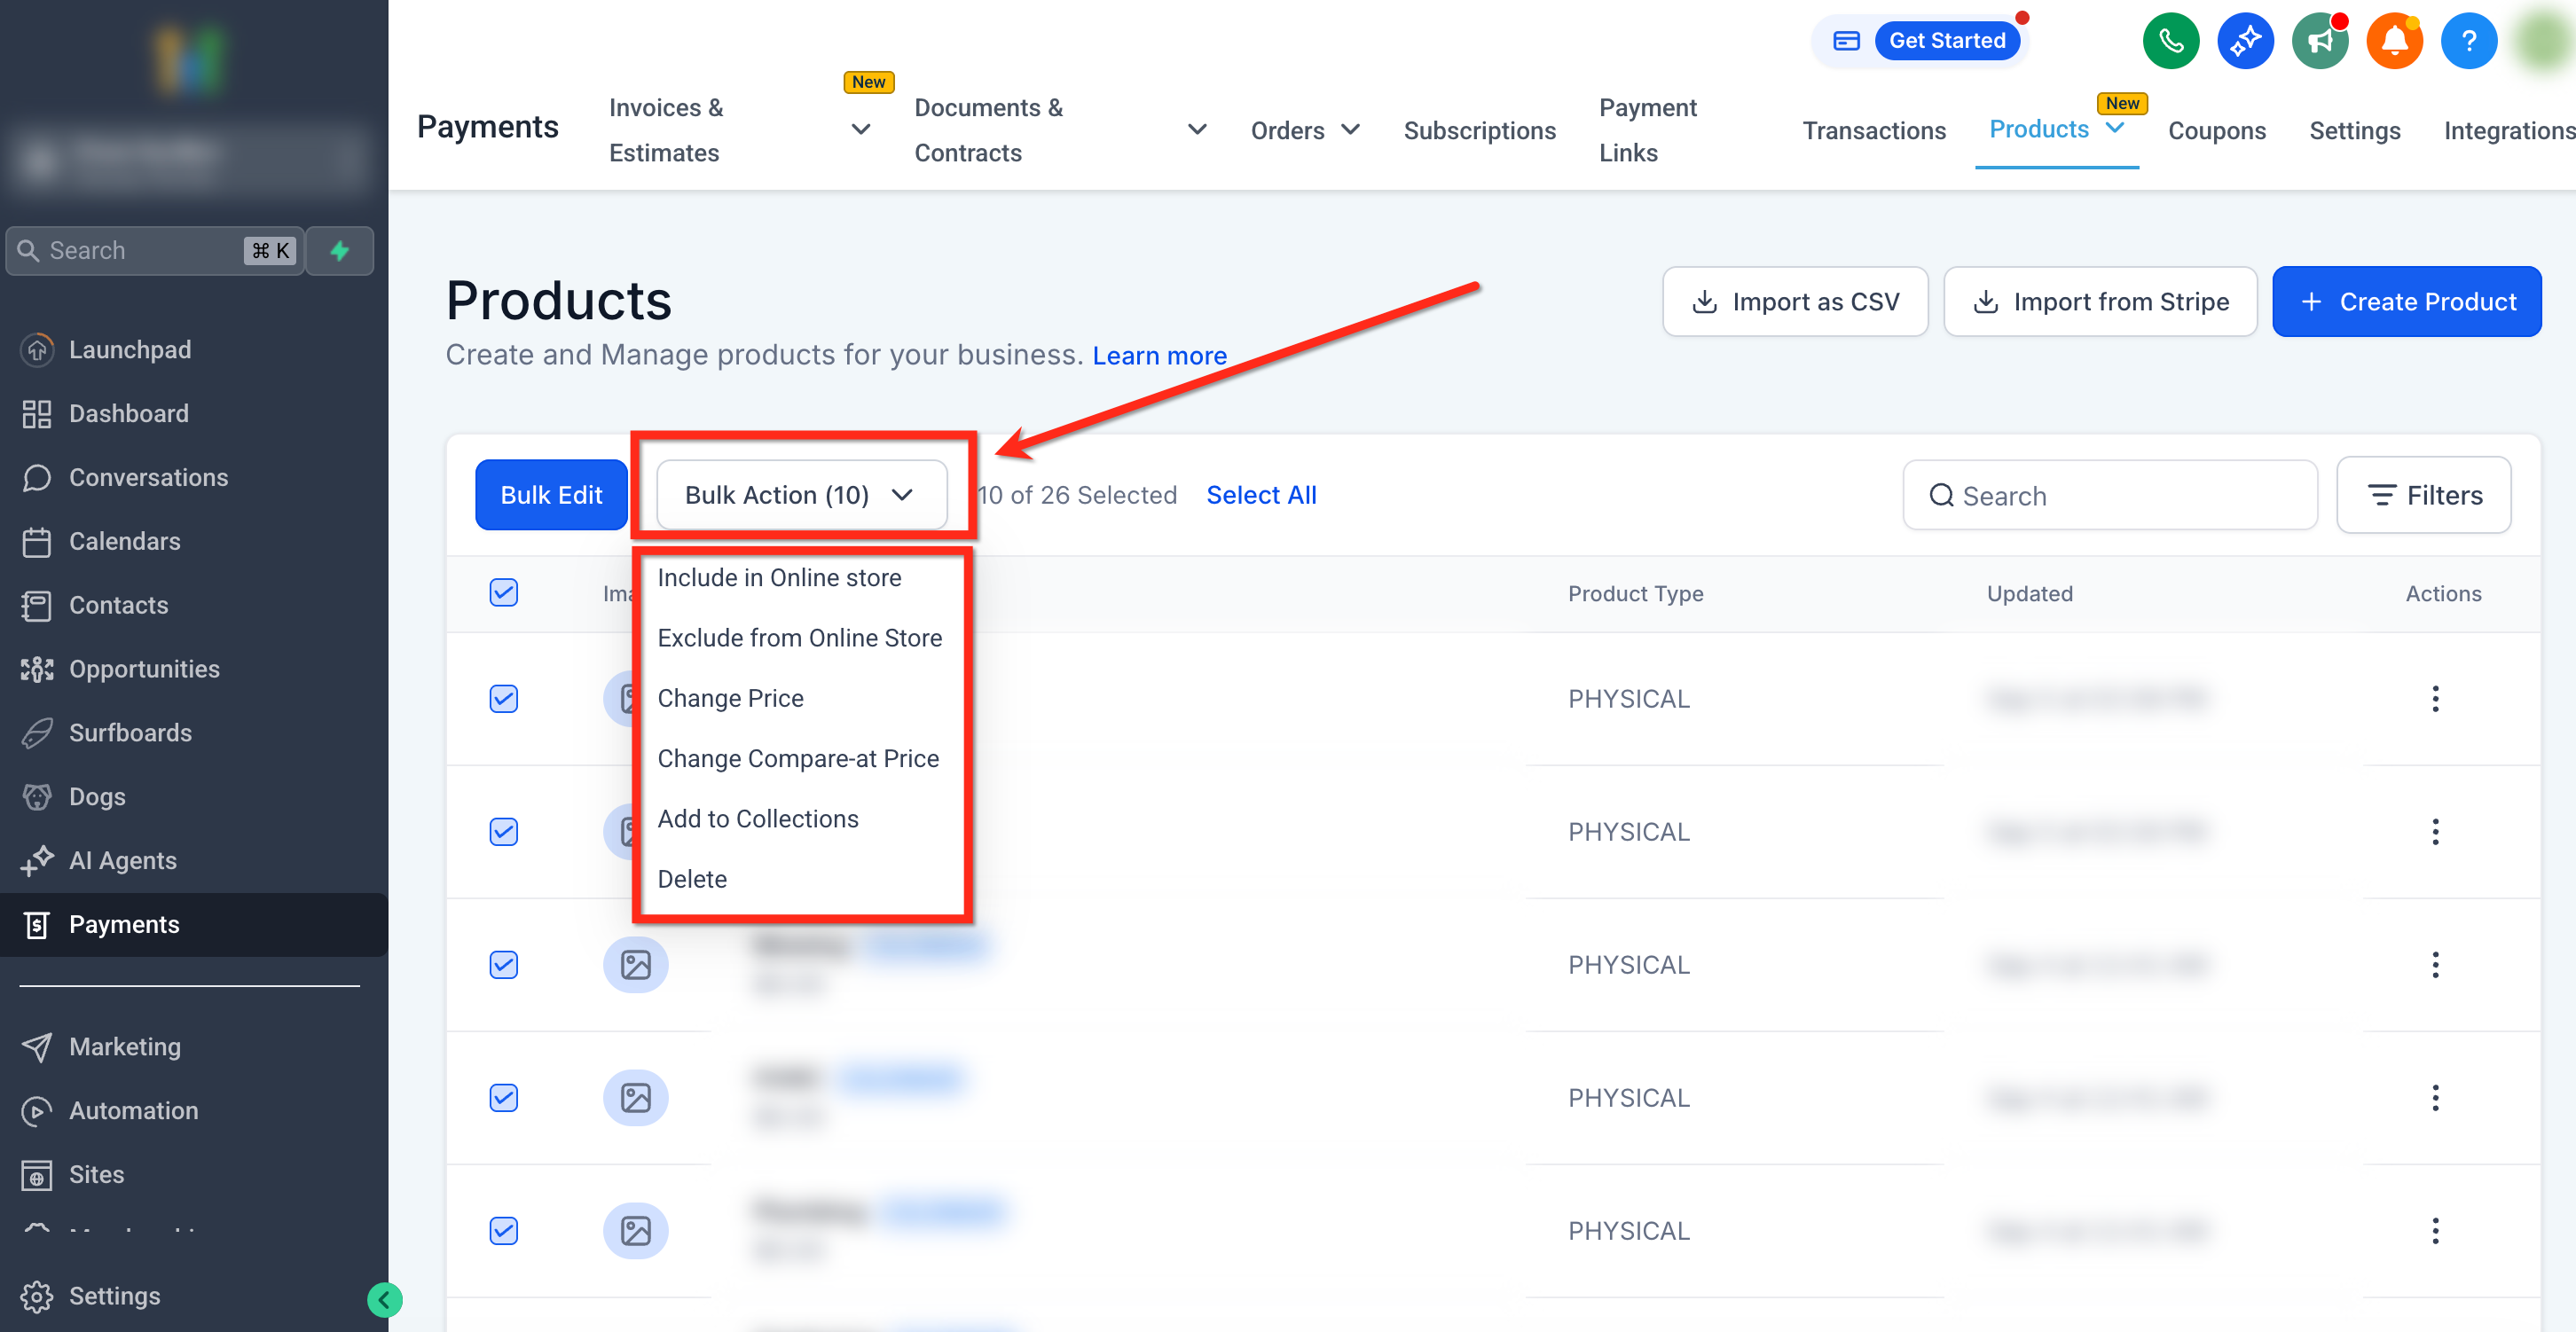Image resolution: width=2576 pixels, height=1332 pixels.
Task: Expand the Orders dropdown chevron
Action: 1350,130
